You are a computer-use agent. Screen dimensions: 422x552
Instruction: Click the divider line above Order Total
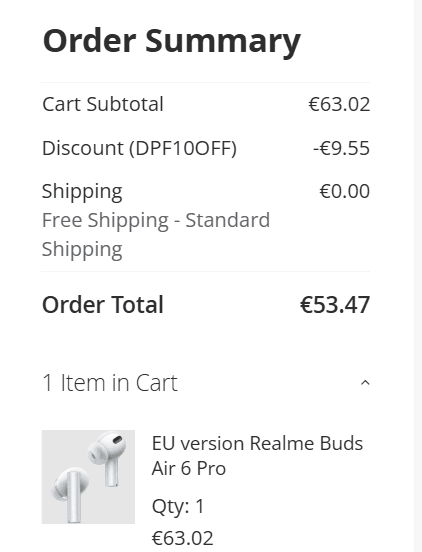pos(206,271)
